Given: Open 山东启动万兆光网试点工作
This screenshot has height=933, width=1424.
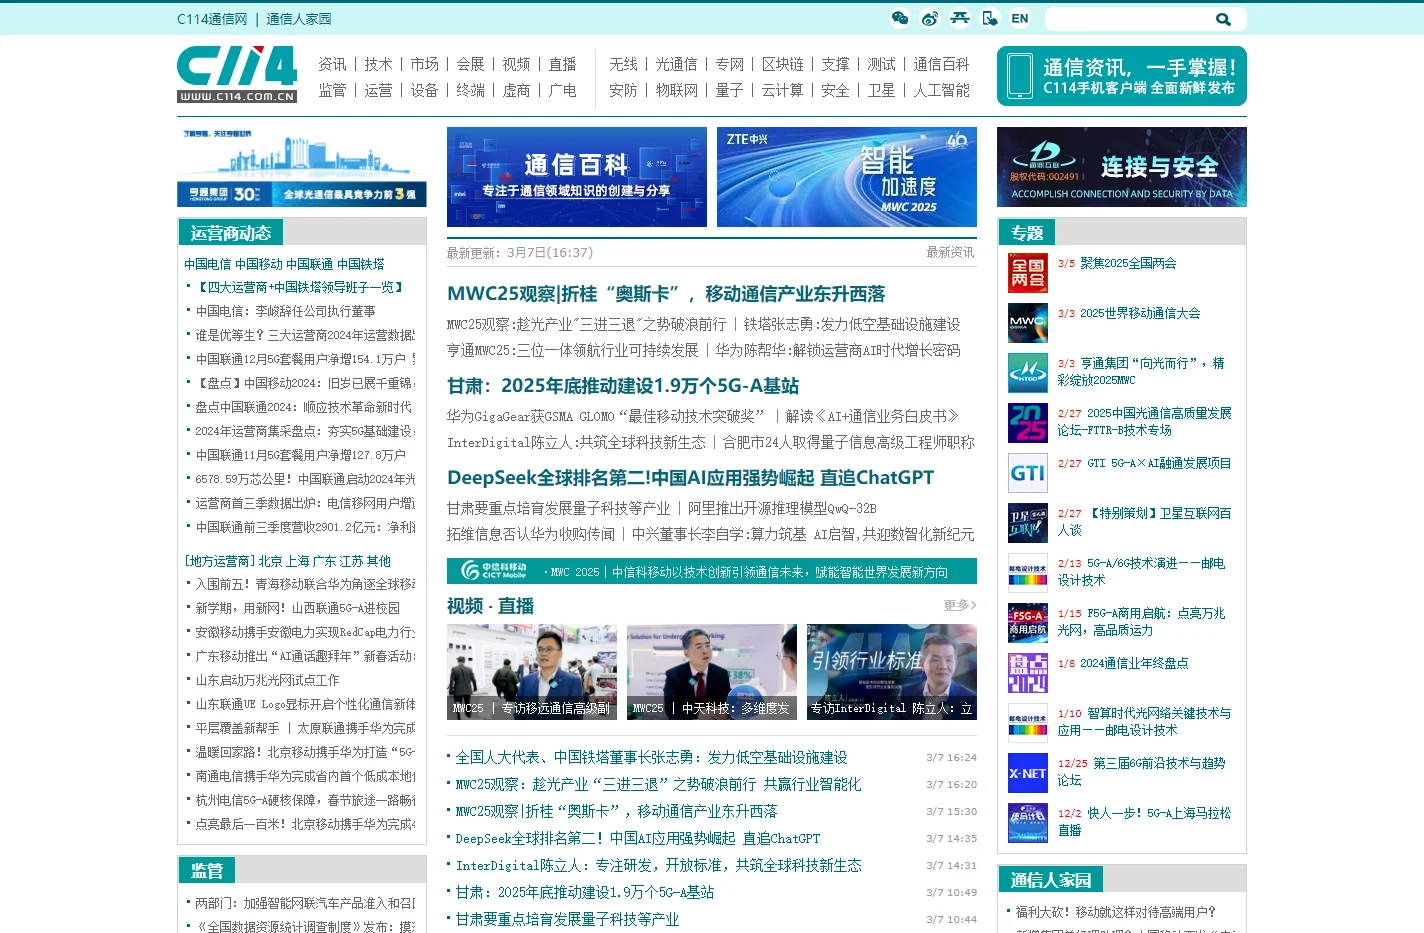Looking at the screenshot, I should (x=268, y=680).
